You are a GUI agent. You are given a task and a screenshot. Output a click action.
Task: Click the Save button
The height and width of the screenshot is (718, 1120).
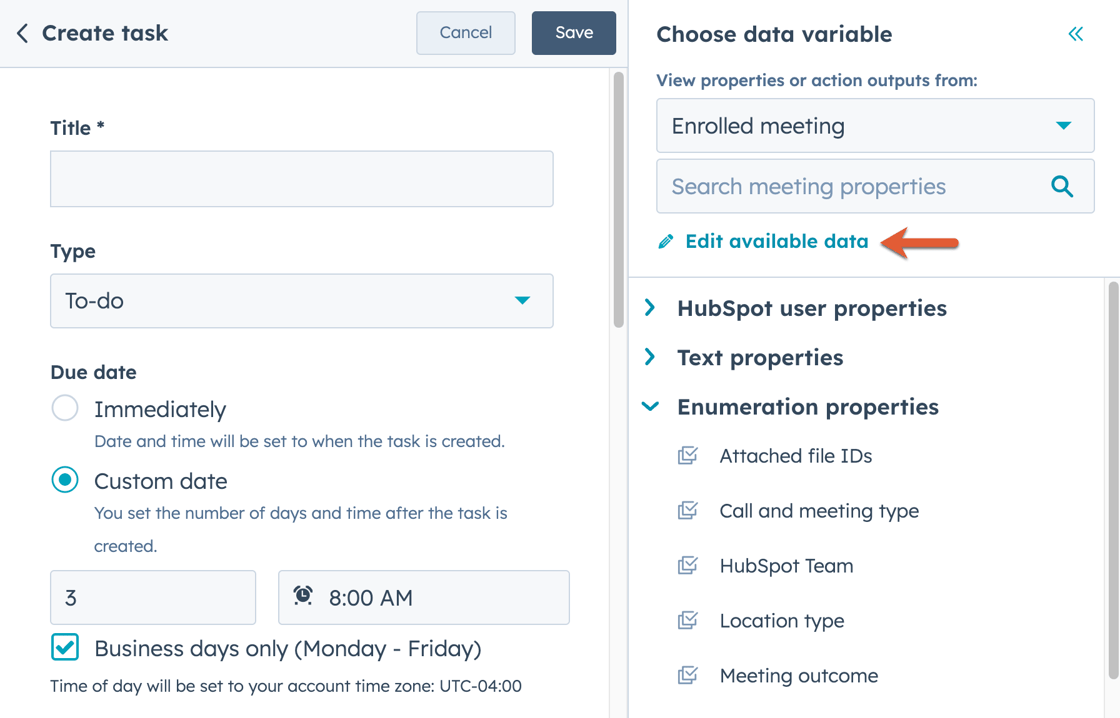pyautogui.click(x=573, y=32)
